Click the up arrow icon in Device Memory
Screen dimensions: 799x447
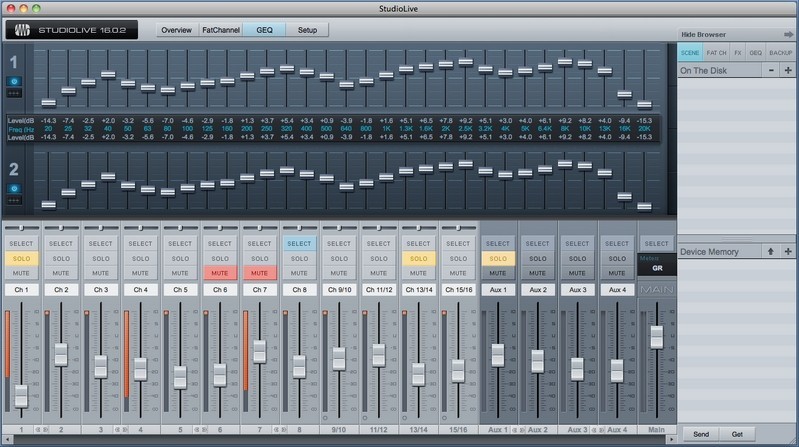tap(771, 252)
